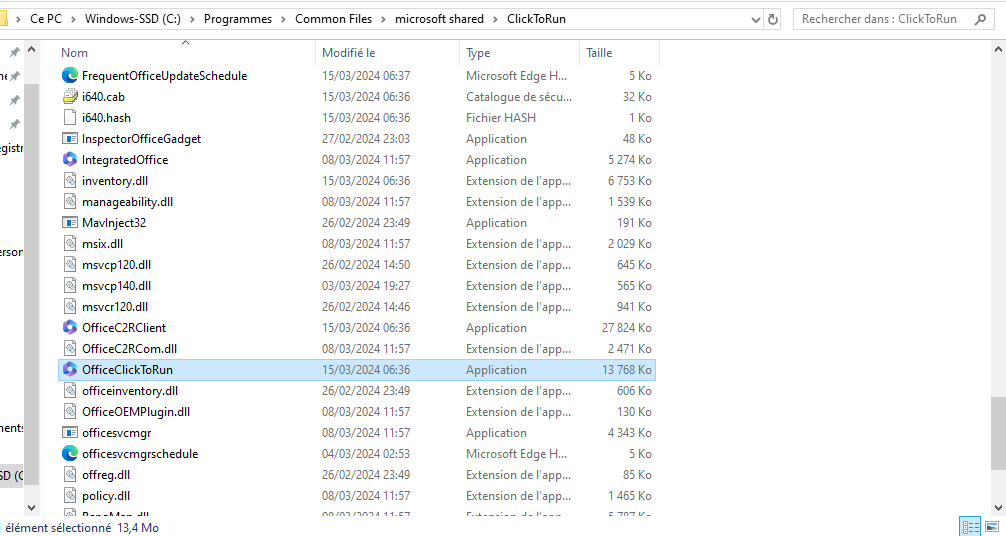Select the offreg.dll file icon
This screenshot has width=1006, height=536.
click(70, 475)
